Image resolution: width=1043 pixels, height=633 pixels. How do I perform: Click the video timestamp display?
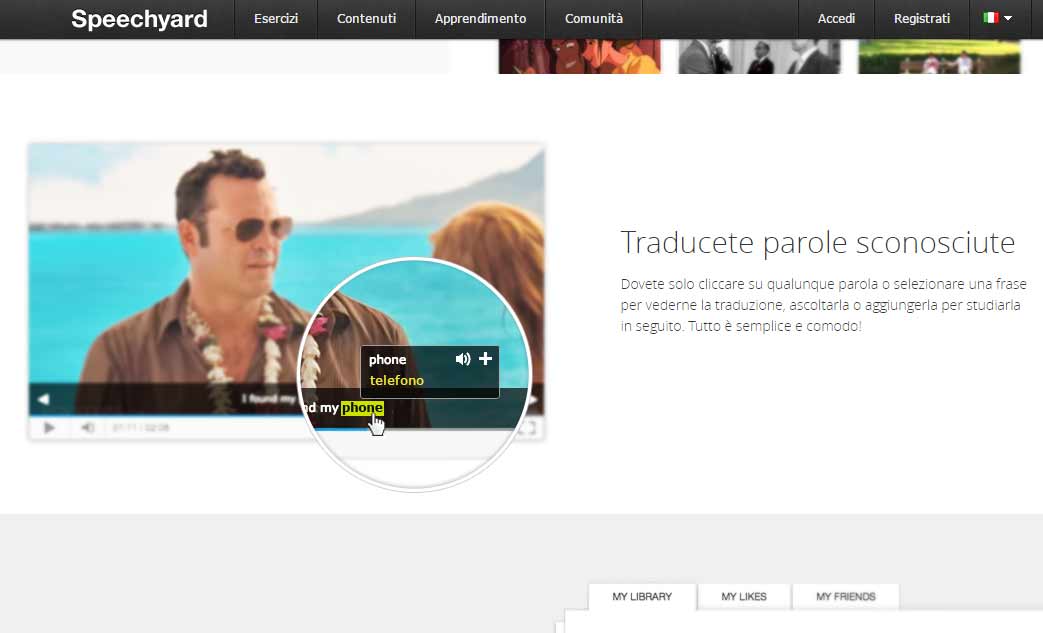pos(141,428)
